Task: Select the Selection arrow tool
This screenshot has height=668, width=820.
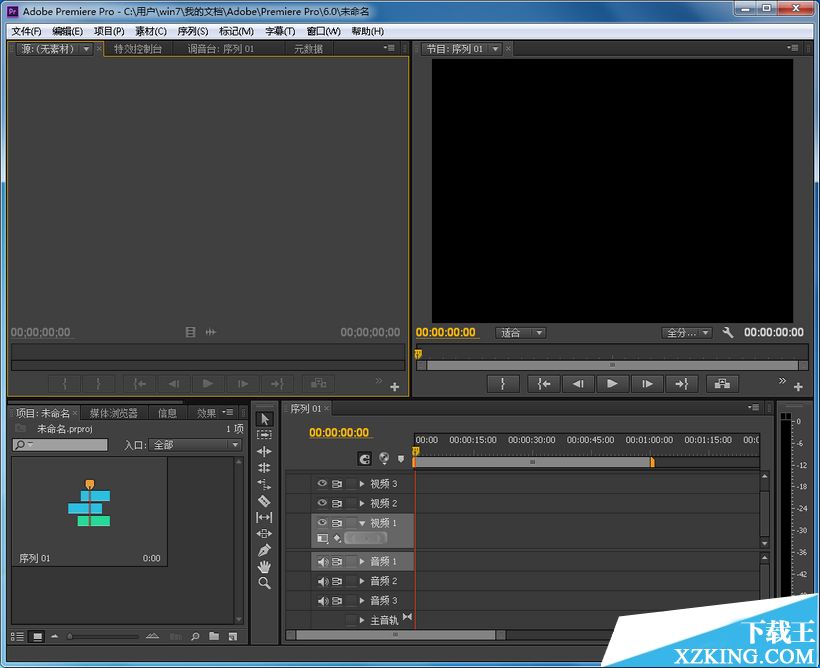Action: point(264,419)
